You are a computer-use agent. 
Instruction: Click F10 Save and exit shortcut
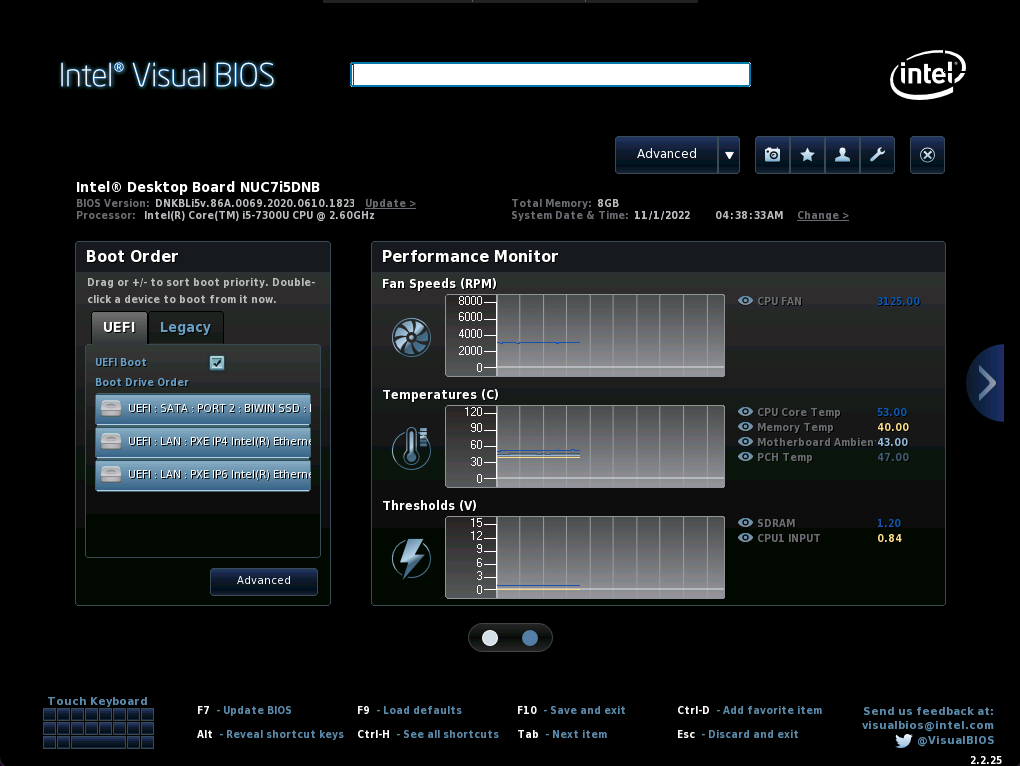tap(571, 710)
